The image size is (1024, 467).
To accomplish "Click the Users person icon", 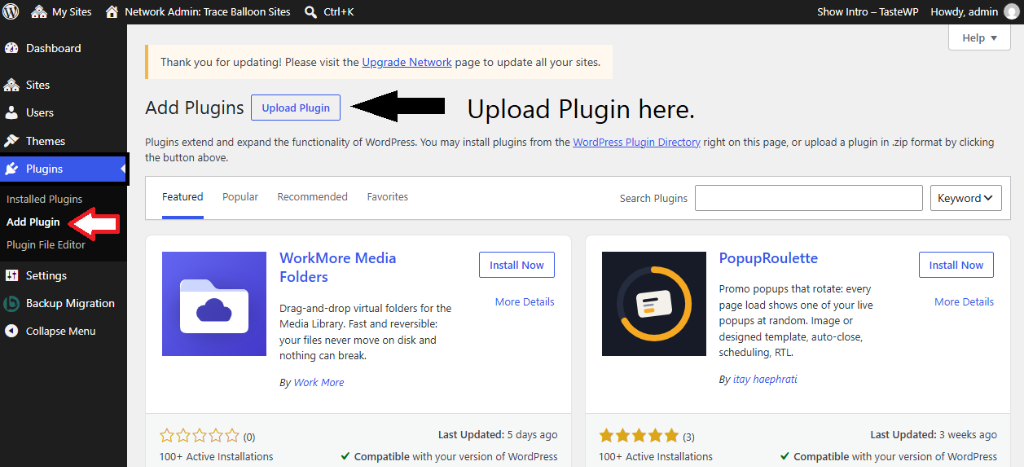I will coord(11,112).
